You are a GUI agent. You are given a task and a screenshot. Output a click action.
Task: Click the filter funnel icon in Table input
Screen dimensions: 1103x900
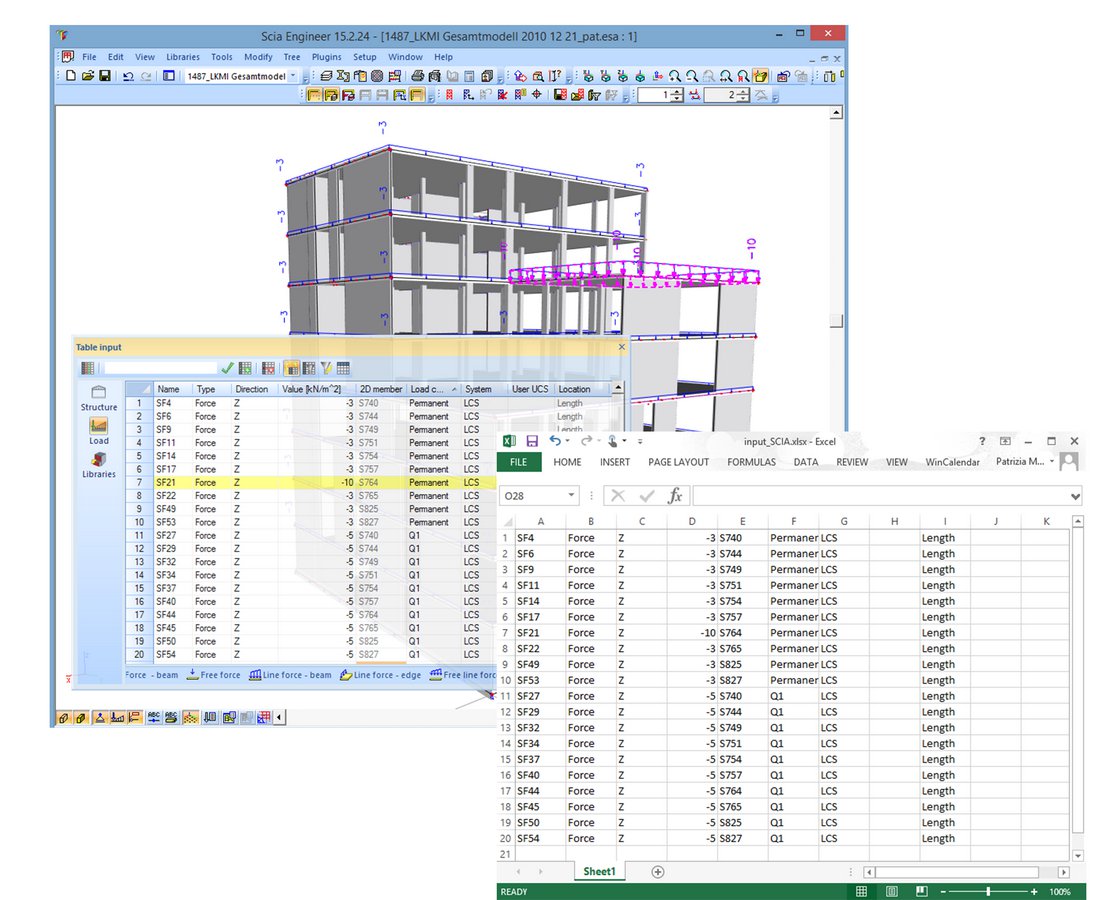point(326,368)
